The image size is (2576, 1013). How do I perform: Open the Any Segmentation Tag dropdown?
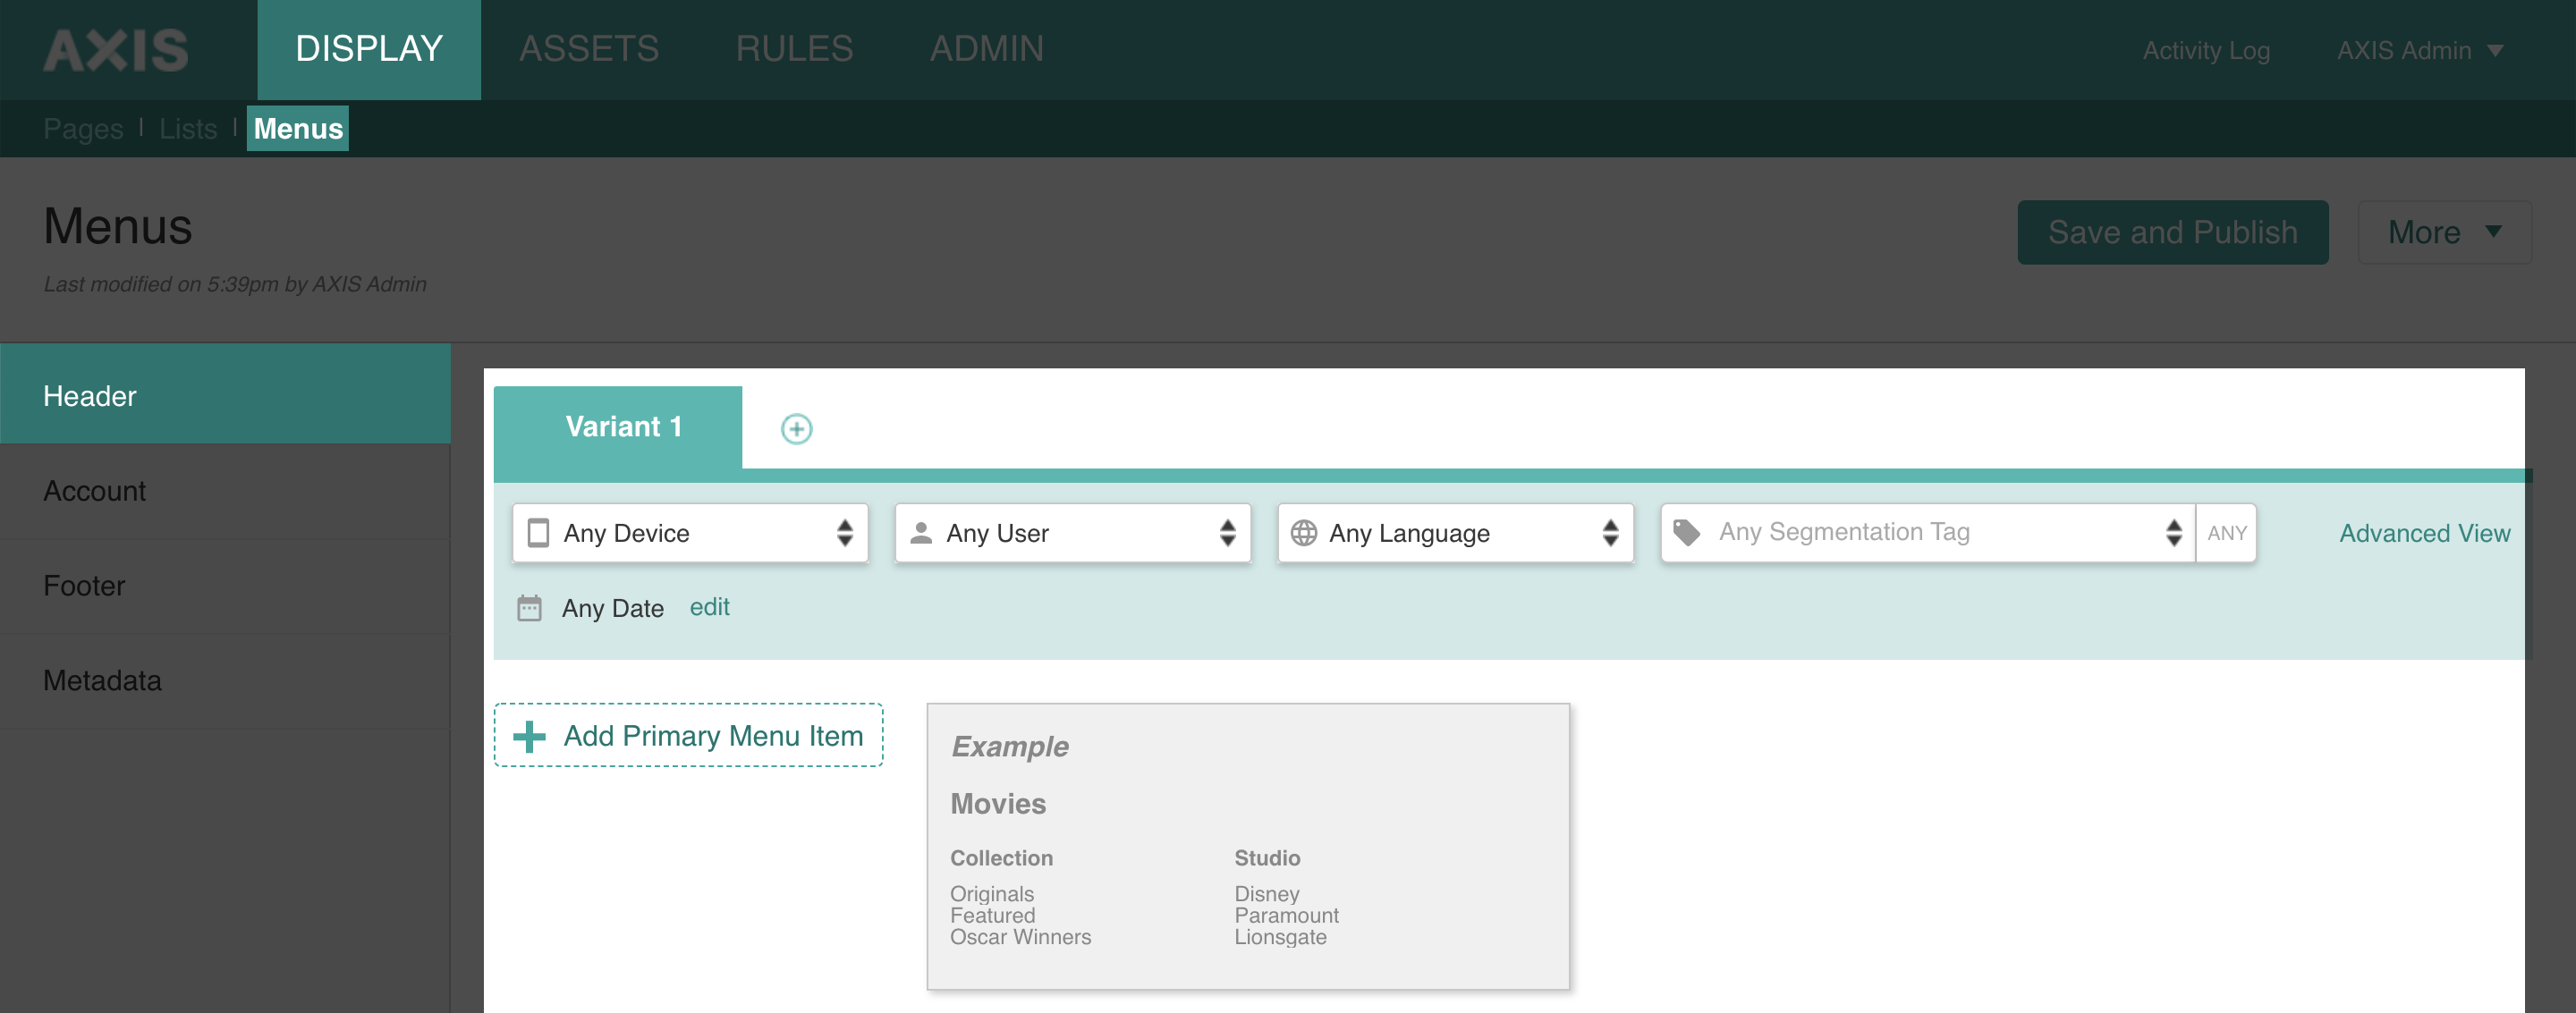click(x=1928, y=533)
